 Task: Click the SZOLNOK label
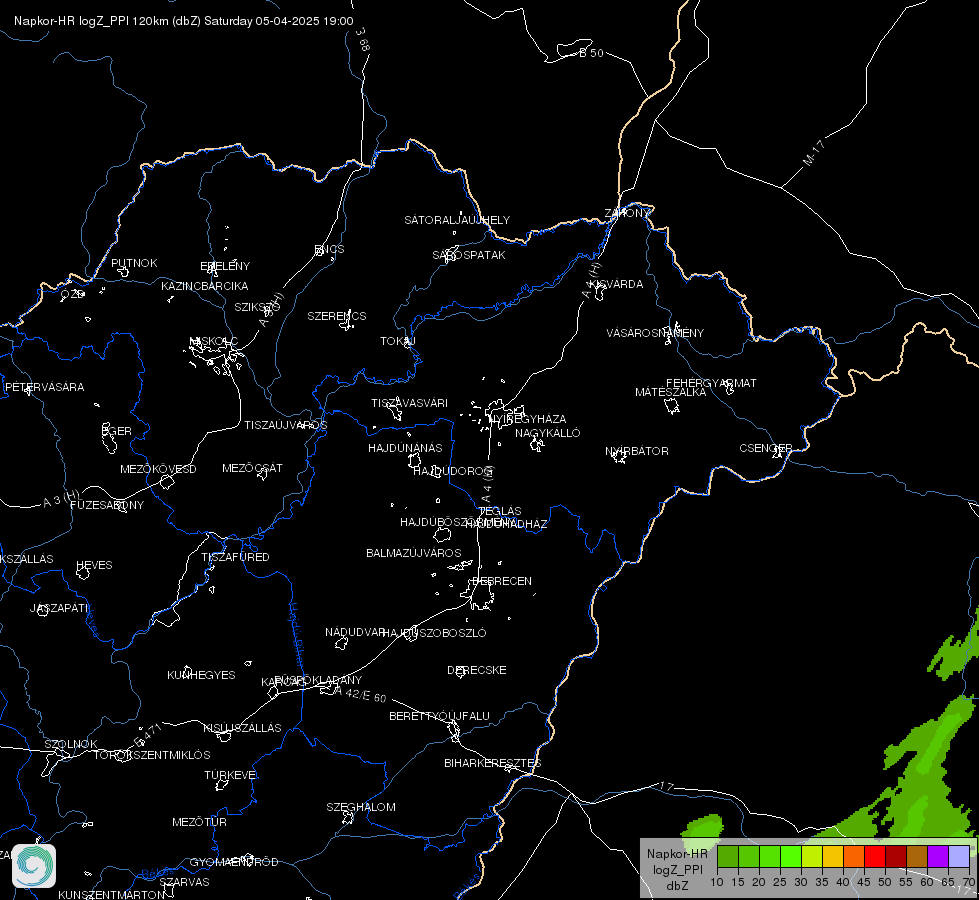[71, 744]
